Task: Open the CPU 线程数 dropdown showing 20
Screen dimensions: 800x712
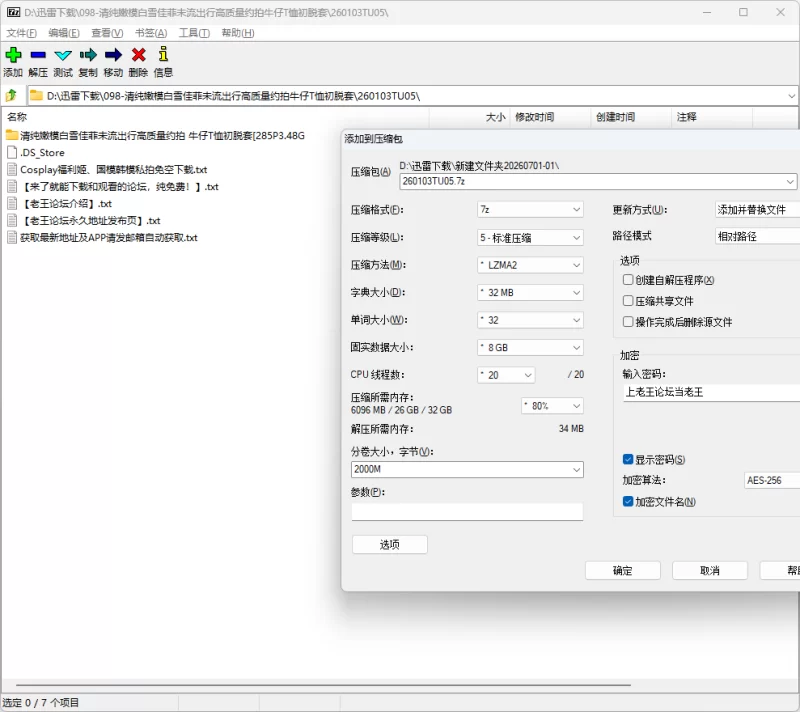Action: tap(506, 375)
